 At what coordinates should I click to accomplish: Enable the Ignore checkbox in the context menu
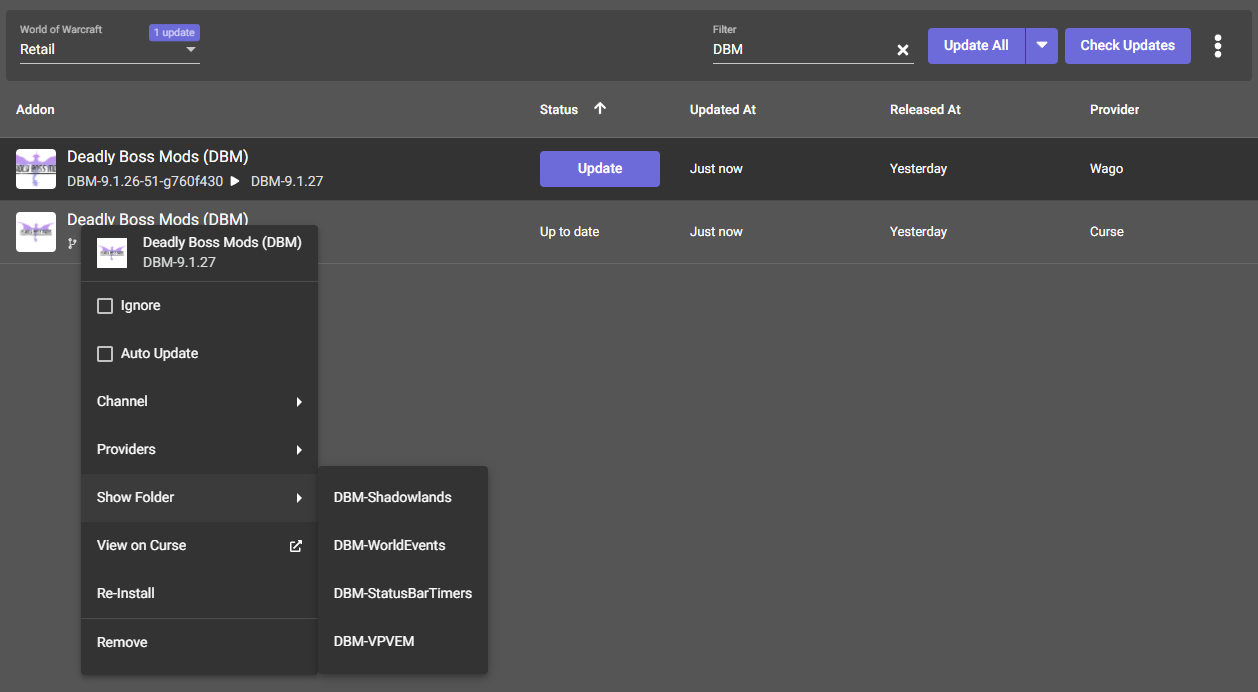tap(105, 305)
